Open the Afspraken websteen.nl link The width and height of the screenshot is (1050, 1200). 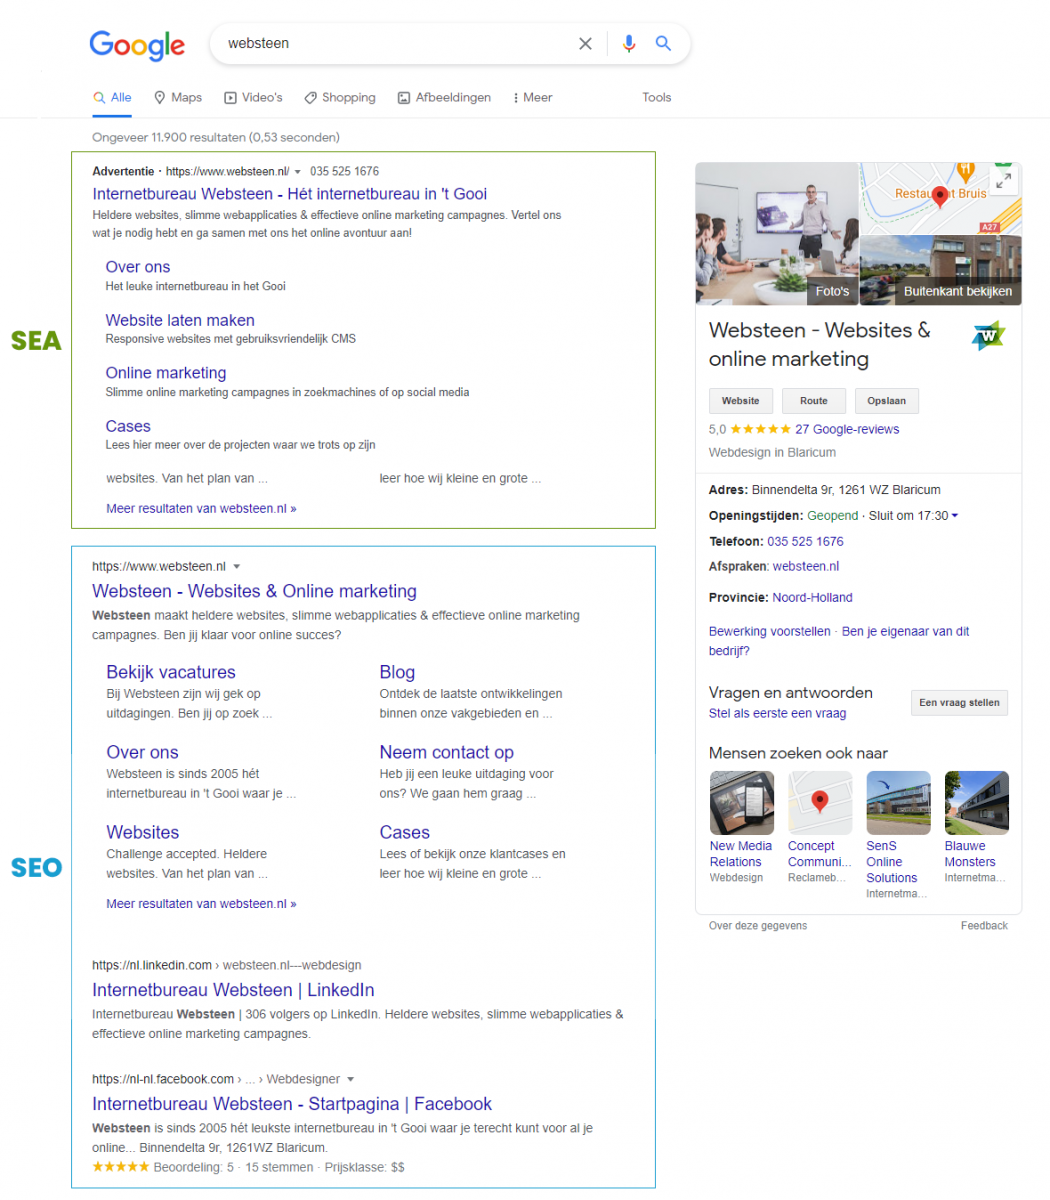(x=806, y=566)
